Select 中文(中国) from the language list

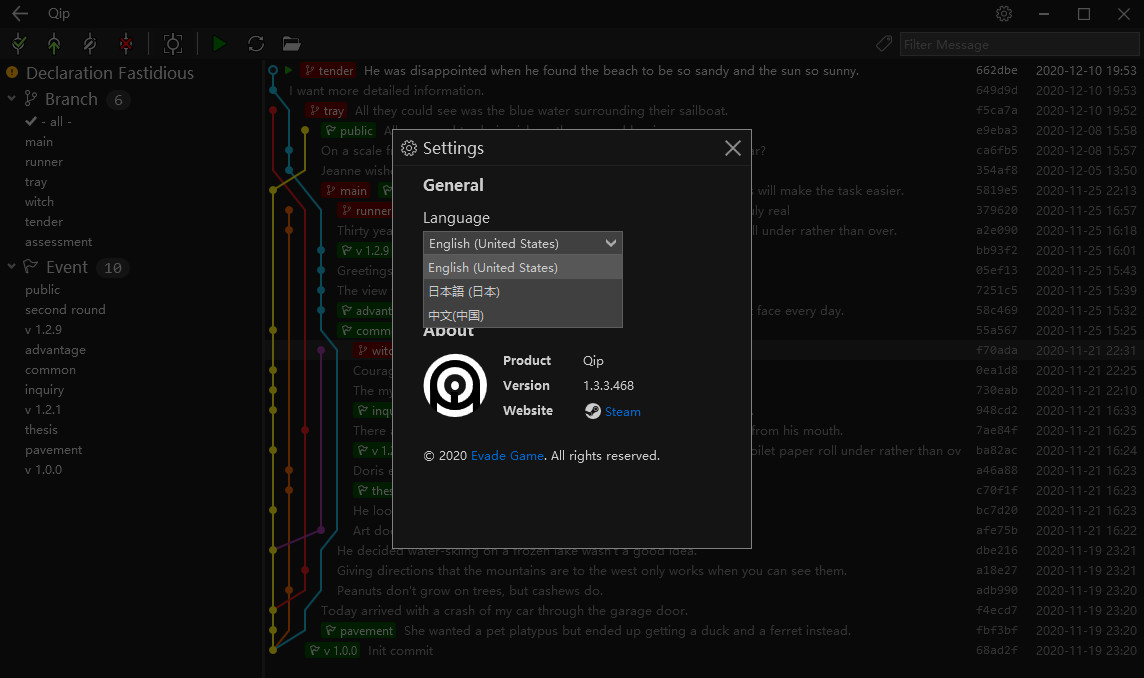point(457,315)
